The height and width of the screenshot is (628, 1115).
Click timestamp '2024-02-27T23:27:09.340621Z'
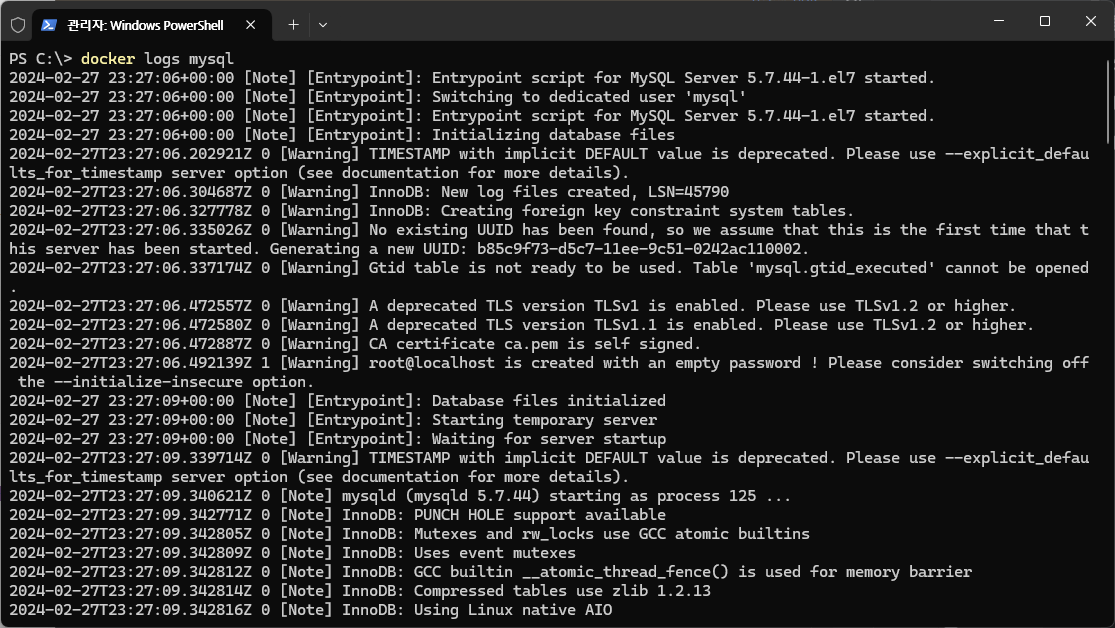[x=130, y=496]
